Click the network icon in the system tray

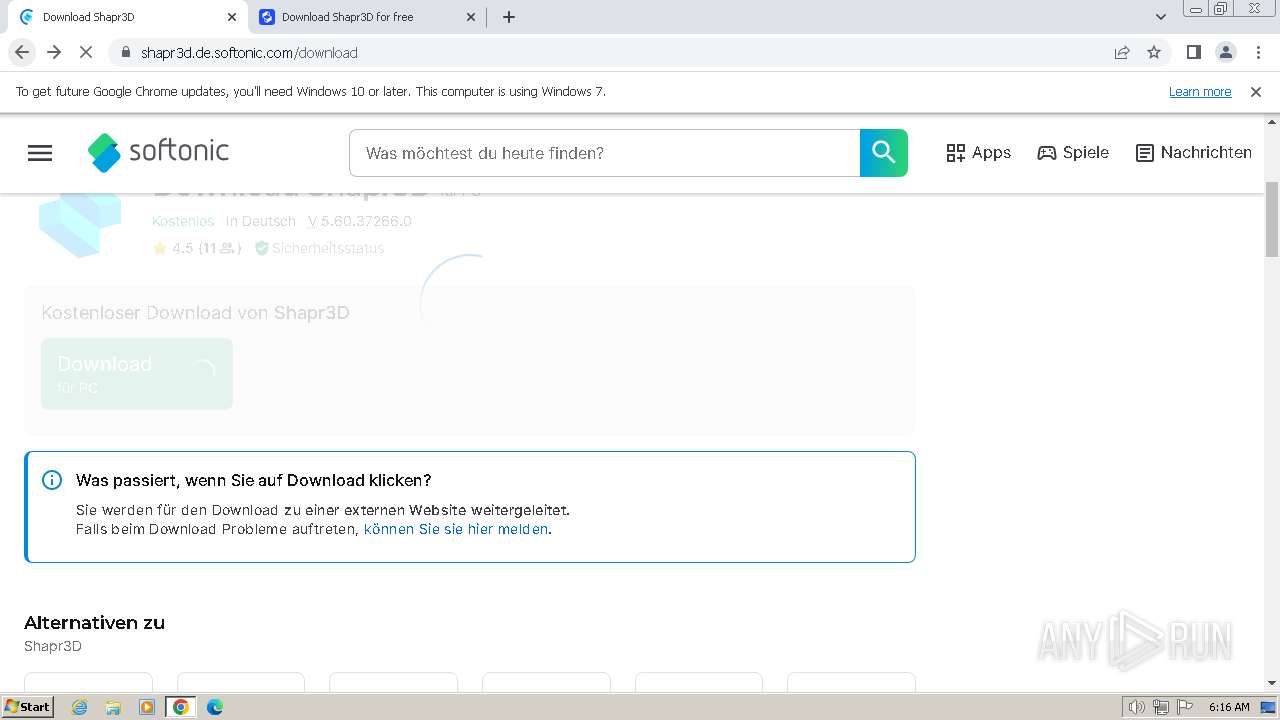coord(1160,707)
